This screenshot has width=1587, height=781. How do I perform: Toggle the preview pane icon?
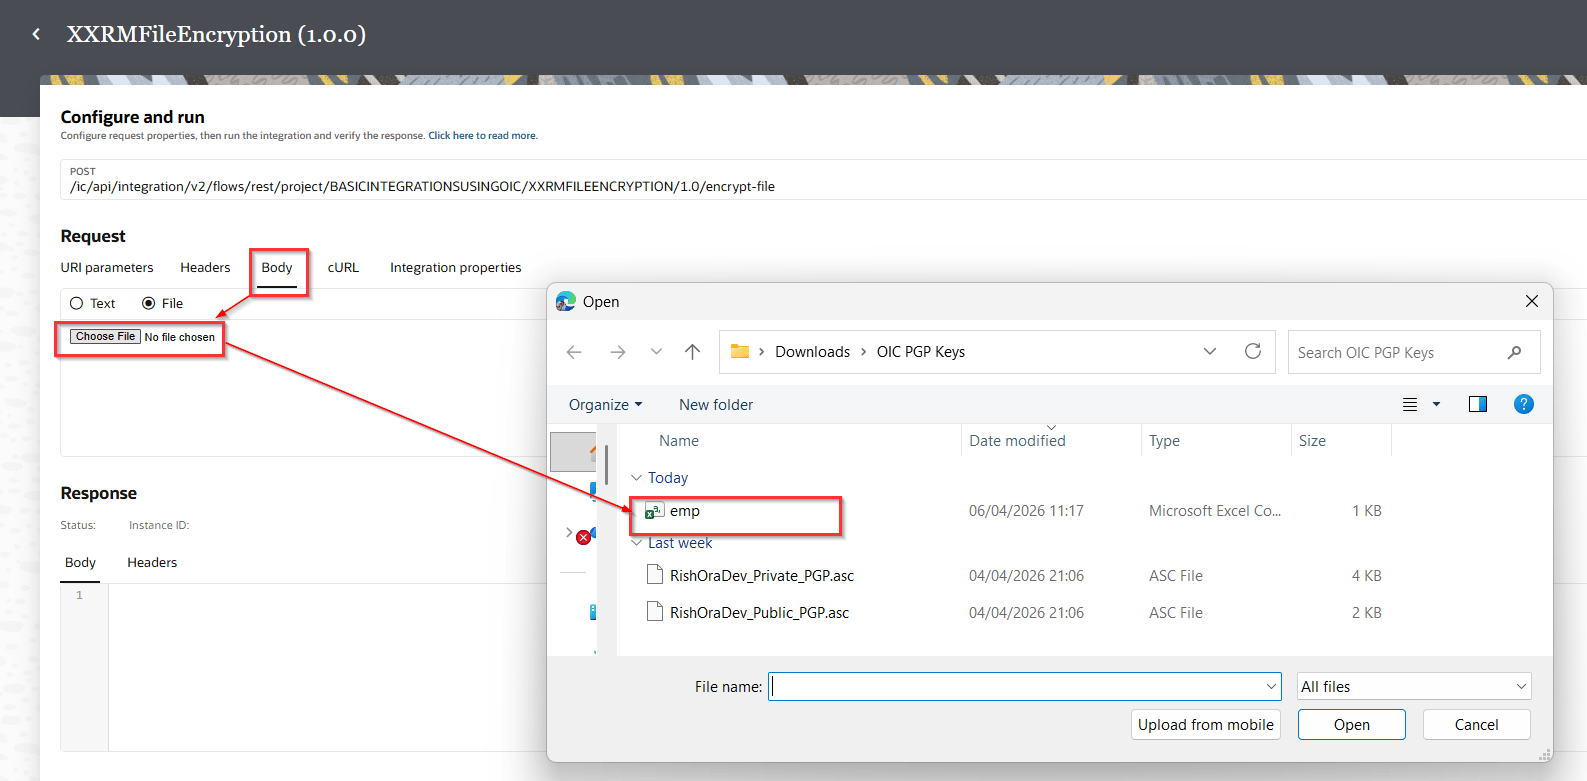click(1477, 404)
